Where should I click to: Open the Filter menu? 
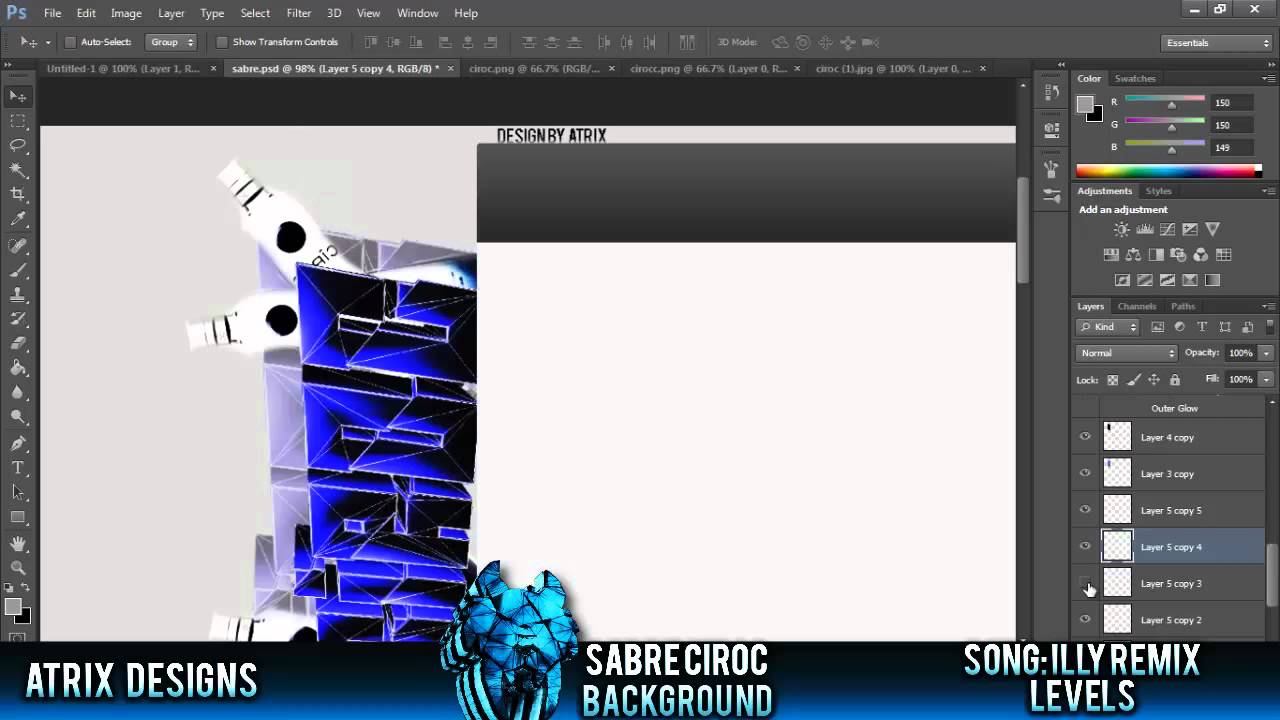(299, 13)
